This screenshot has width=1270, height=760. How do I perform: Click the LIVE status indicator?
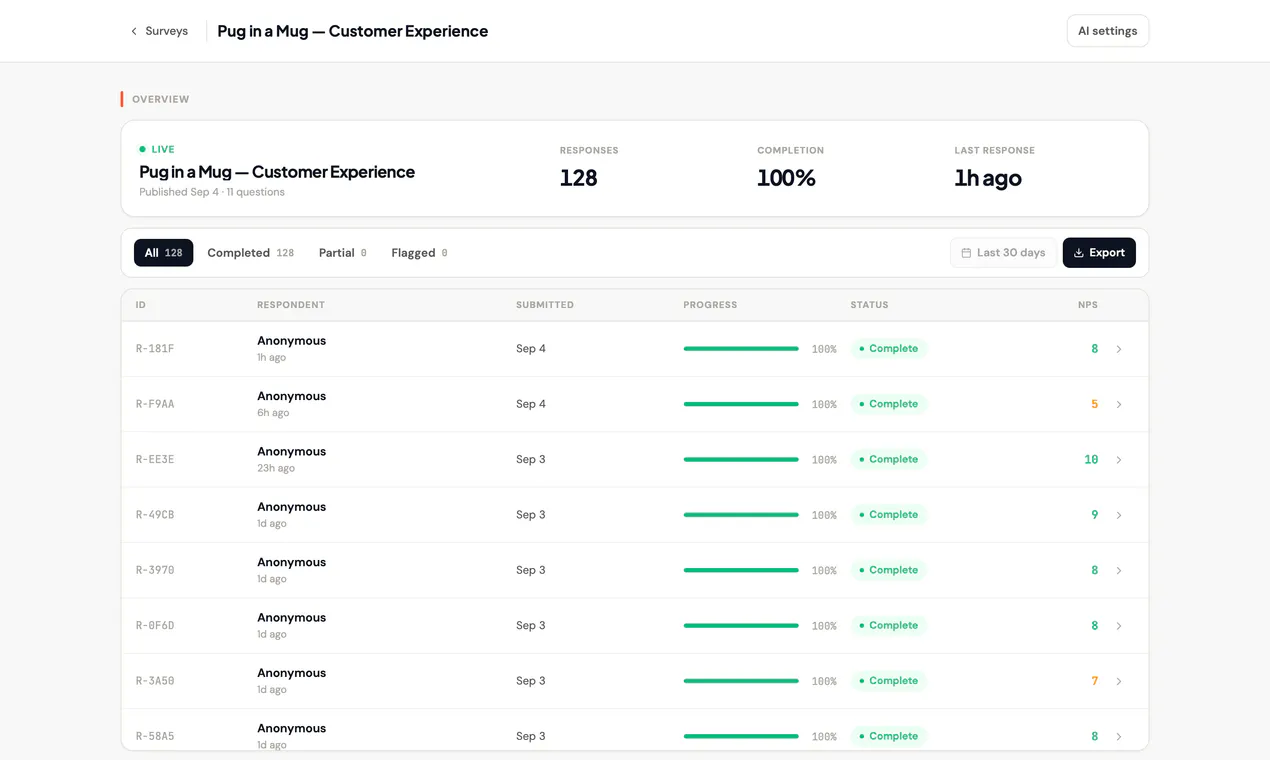[x=157, y=149]
